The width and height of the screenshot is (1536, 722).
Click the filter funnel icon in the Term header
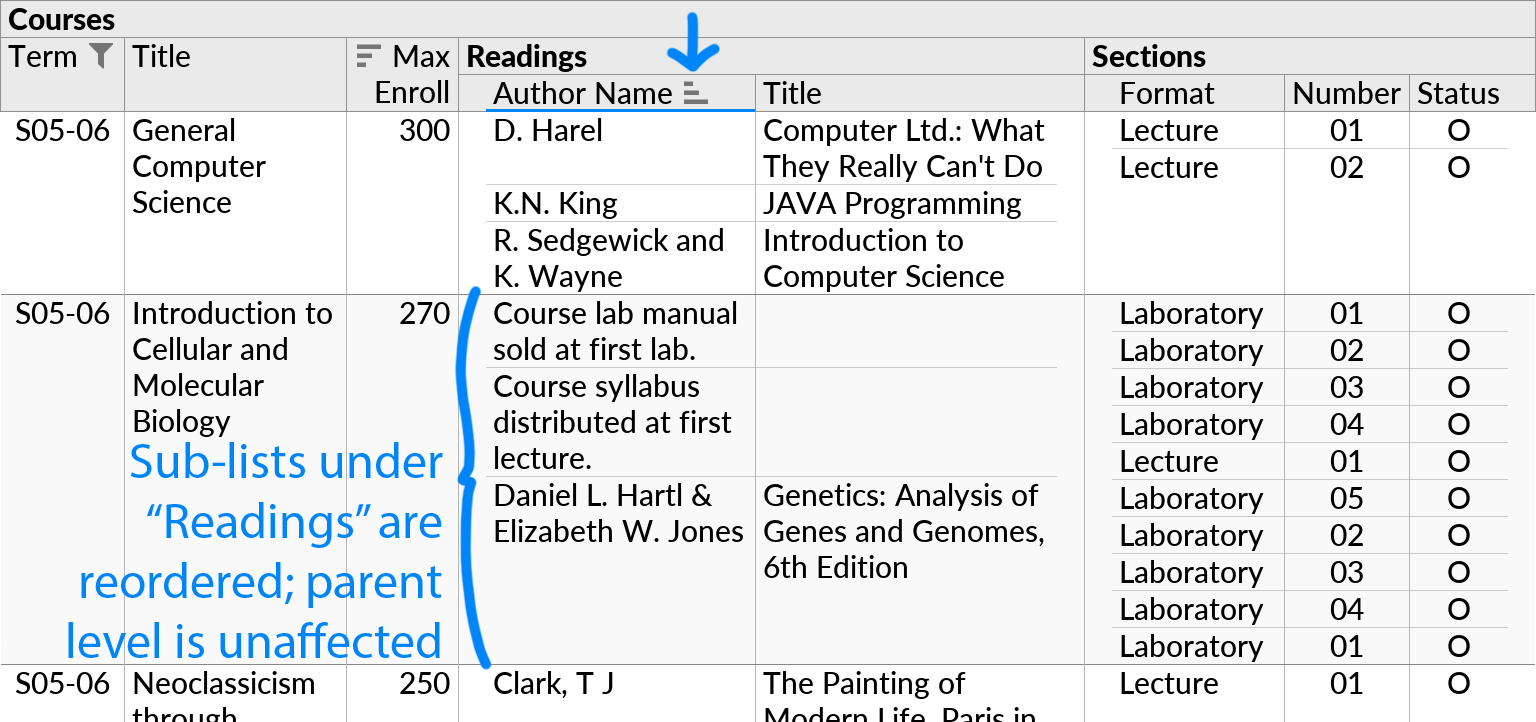tap(100, 57)
